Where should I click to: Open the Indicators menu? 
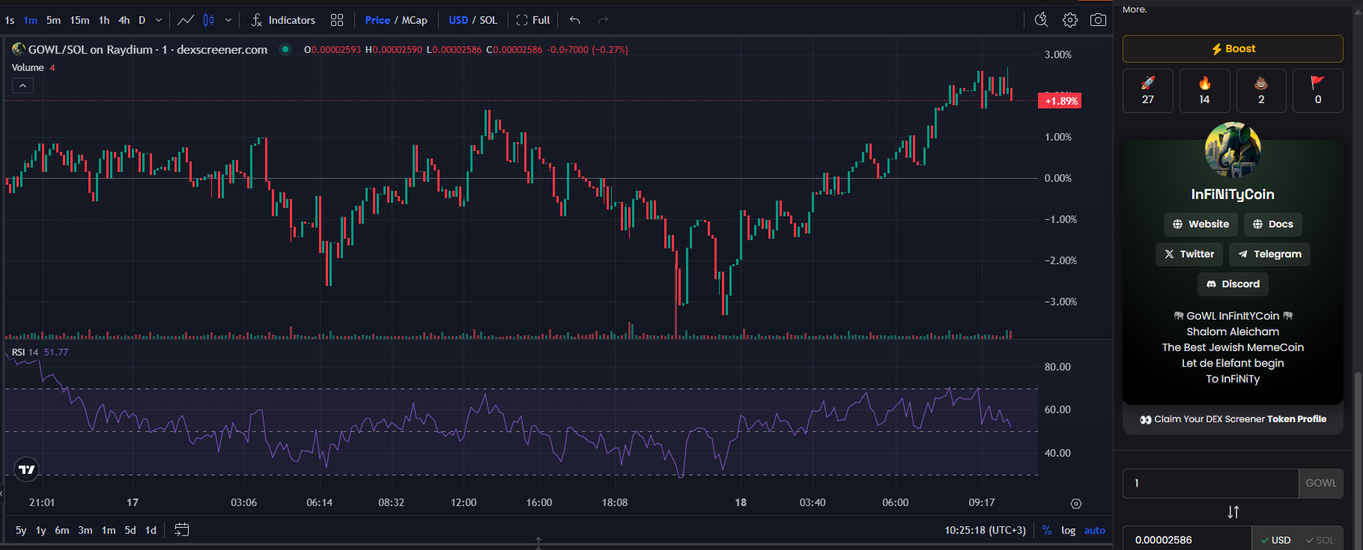coord(283,20)
